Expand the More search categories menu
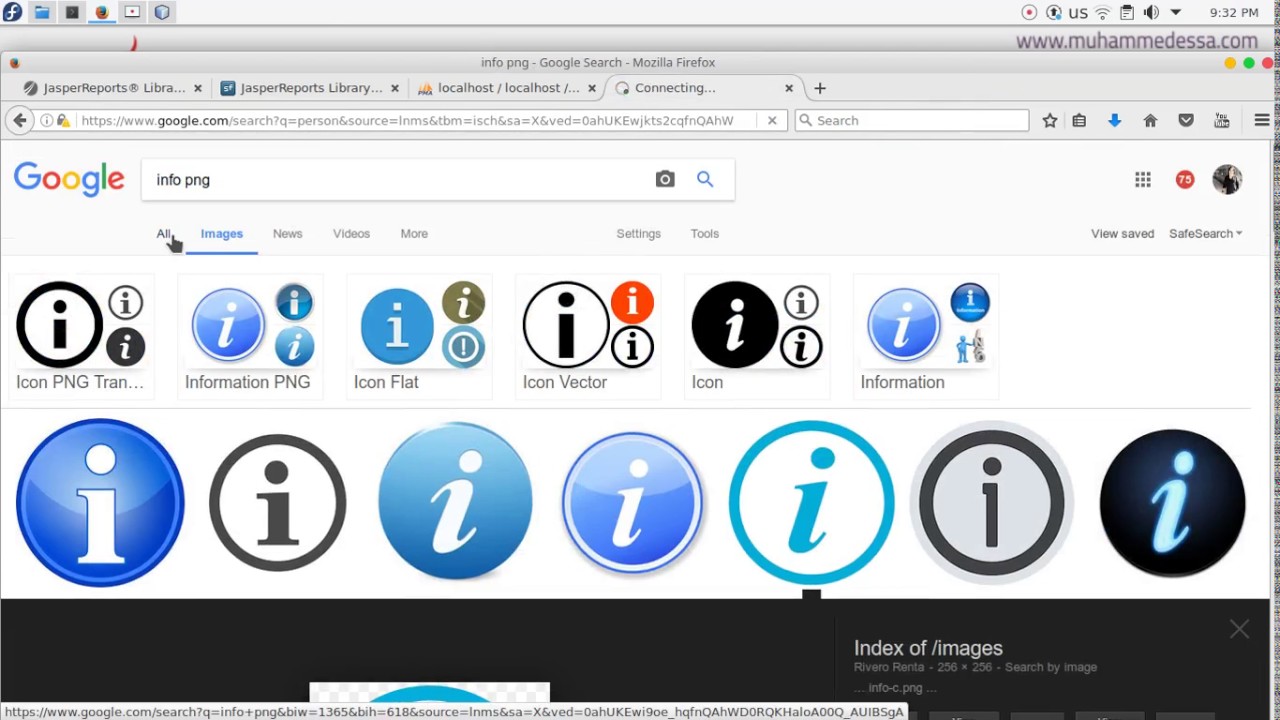 414,234
